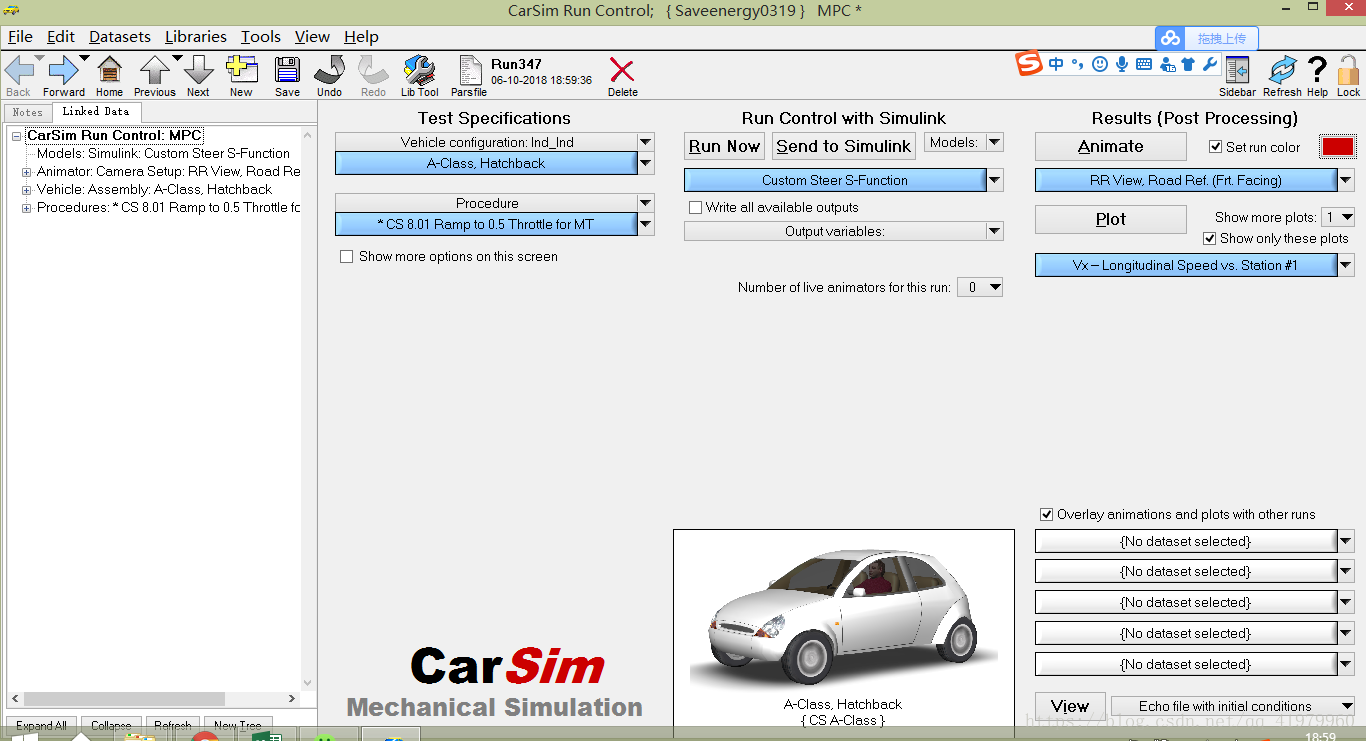The height and width of the screenshot is (741, 1366).
Task: Toggle the Set run color checkbox
Action: 1216,146
